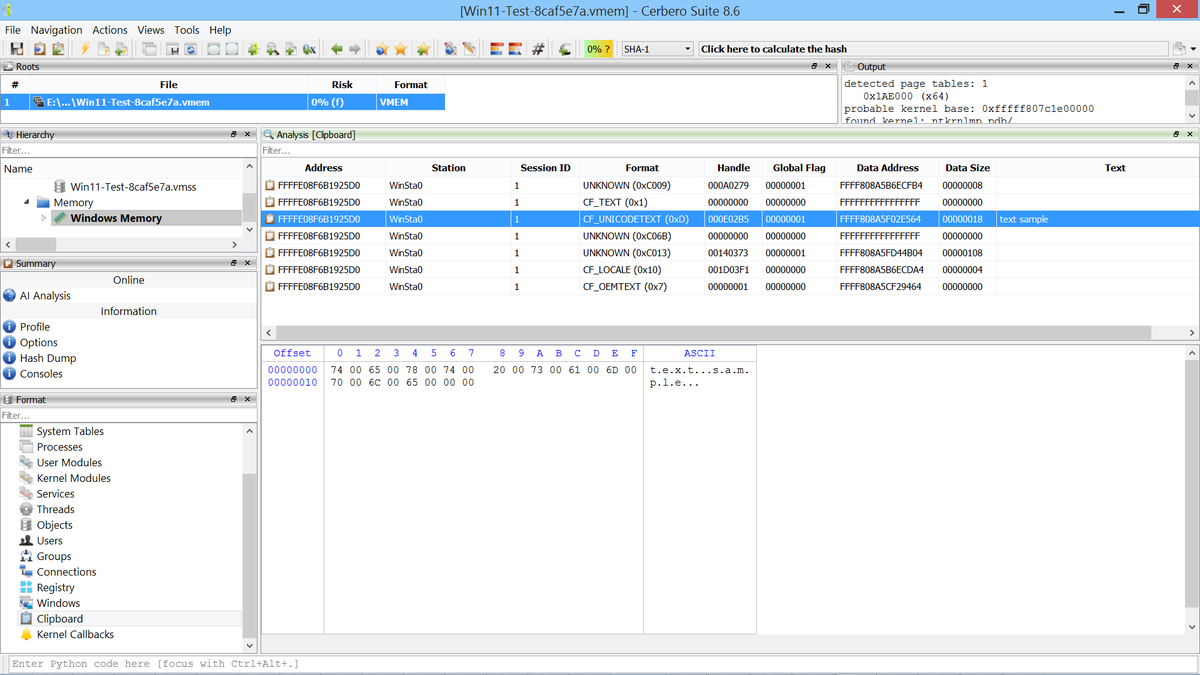Click the Handle column header
Image resolution: width=1200 pixels, height=675 pixels.
tap(733, 168)
